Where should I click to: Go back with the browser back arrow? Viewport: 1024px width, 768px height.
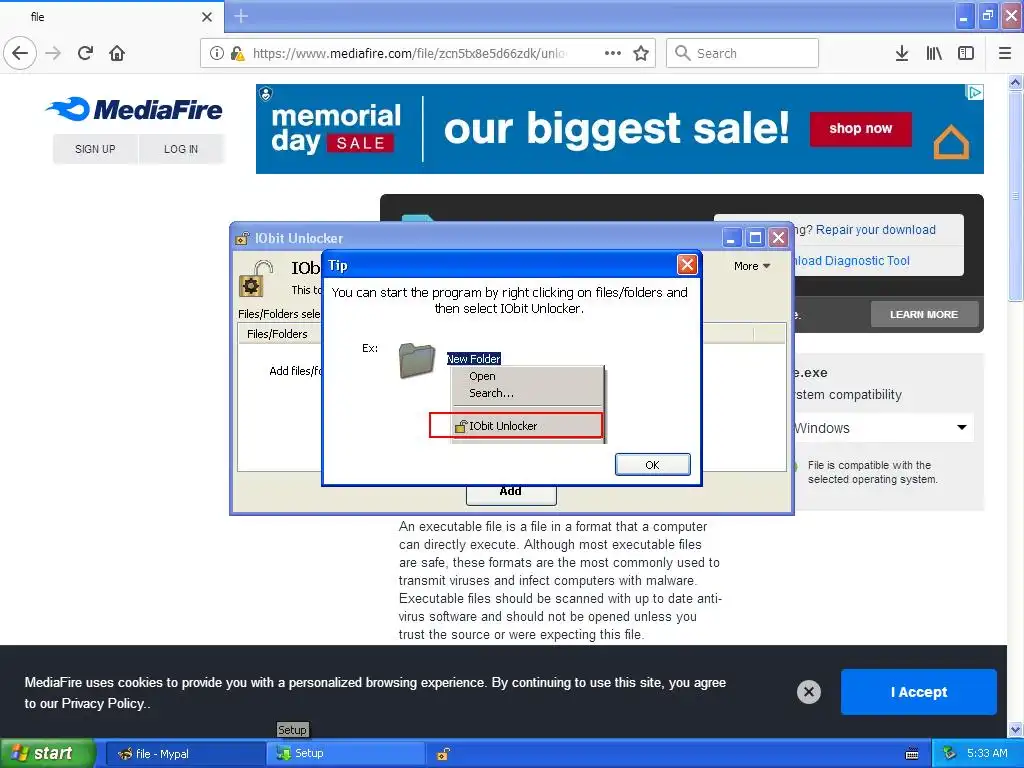pyautogui.click(x=20, y=53)
